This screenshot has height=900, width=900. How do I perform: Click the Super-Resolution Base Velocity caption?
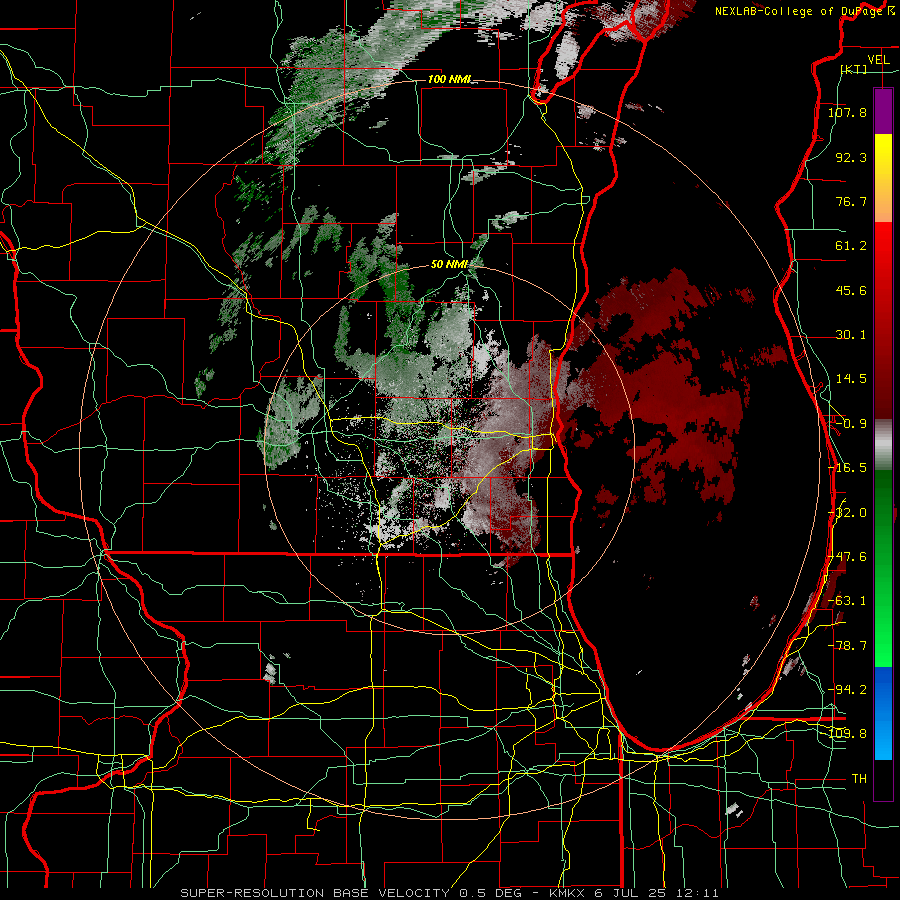[449, 893]
